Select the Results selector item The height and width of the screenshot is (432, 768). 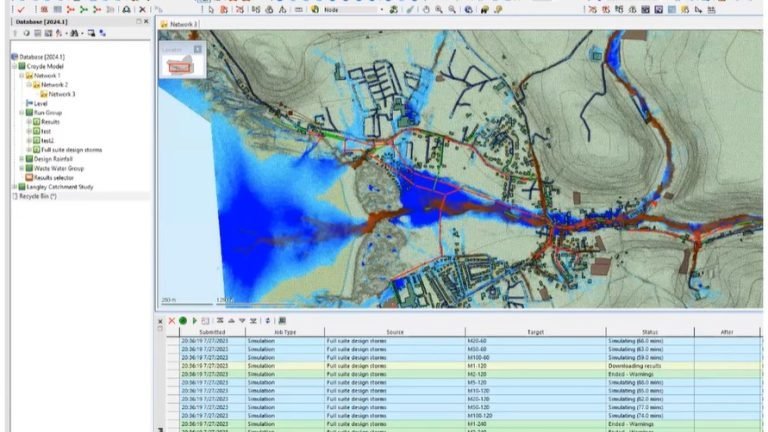[x=53, y=178]
